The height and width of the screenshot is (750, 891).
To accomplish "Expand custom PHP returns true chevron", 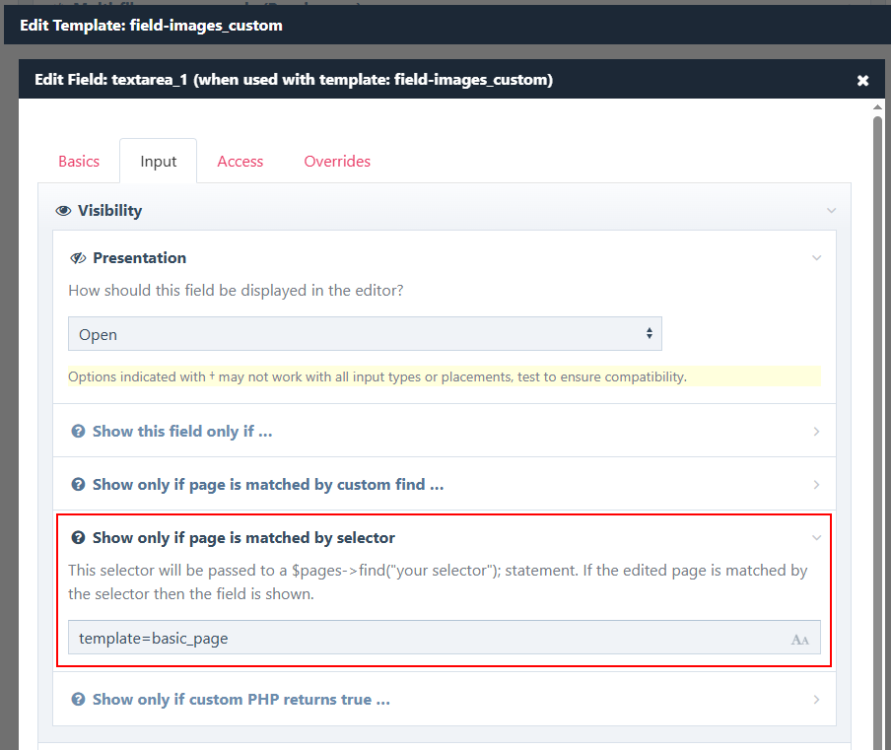I will [x=817, y=700].
